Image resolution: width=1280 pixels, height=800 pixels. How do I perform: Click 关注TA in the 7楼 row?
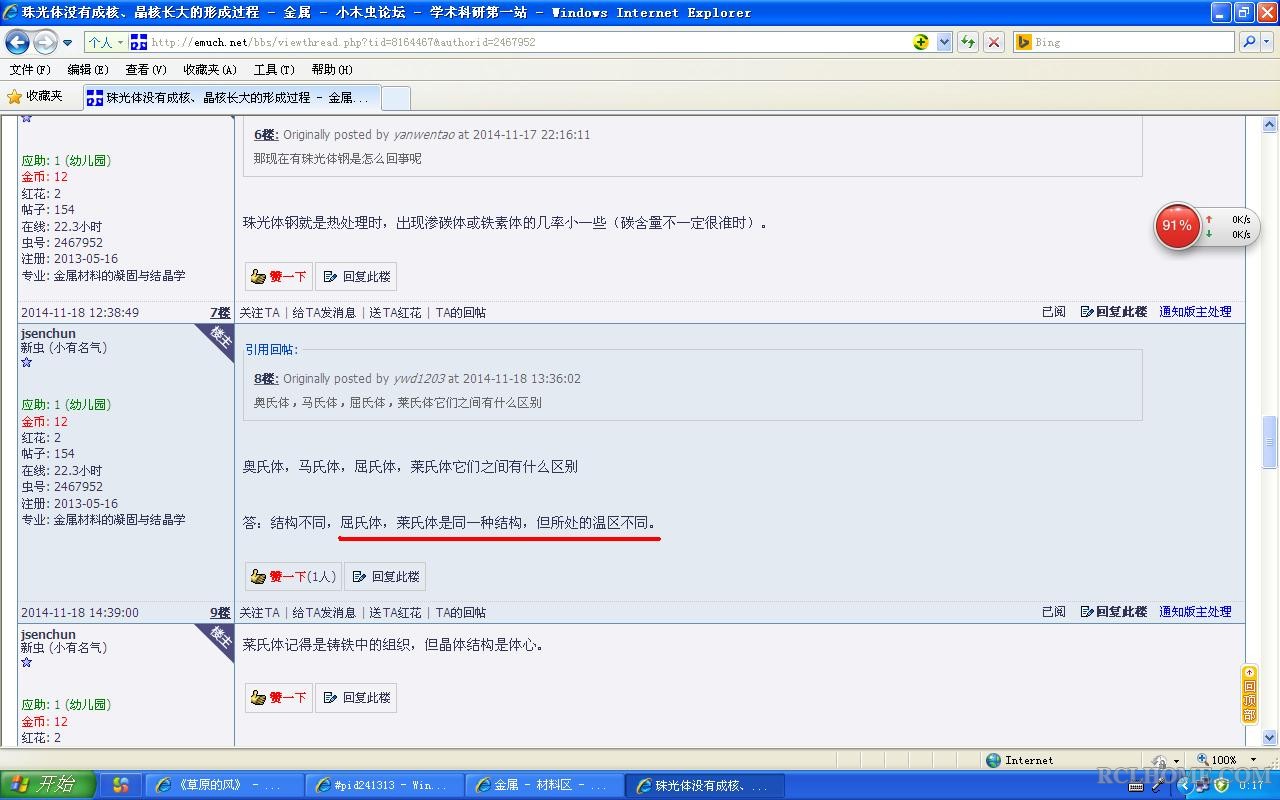pos(259,313)
